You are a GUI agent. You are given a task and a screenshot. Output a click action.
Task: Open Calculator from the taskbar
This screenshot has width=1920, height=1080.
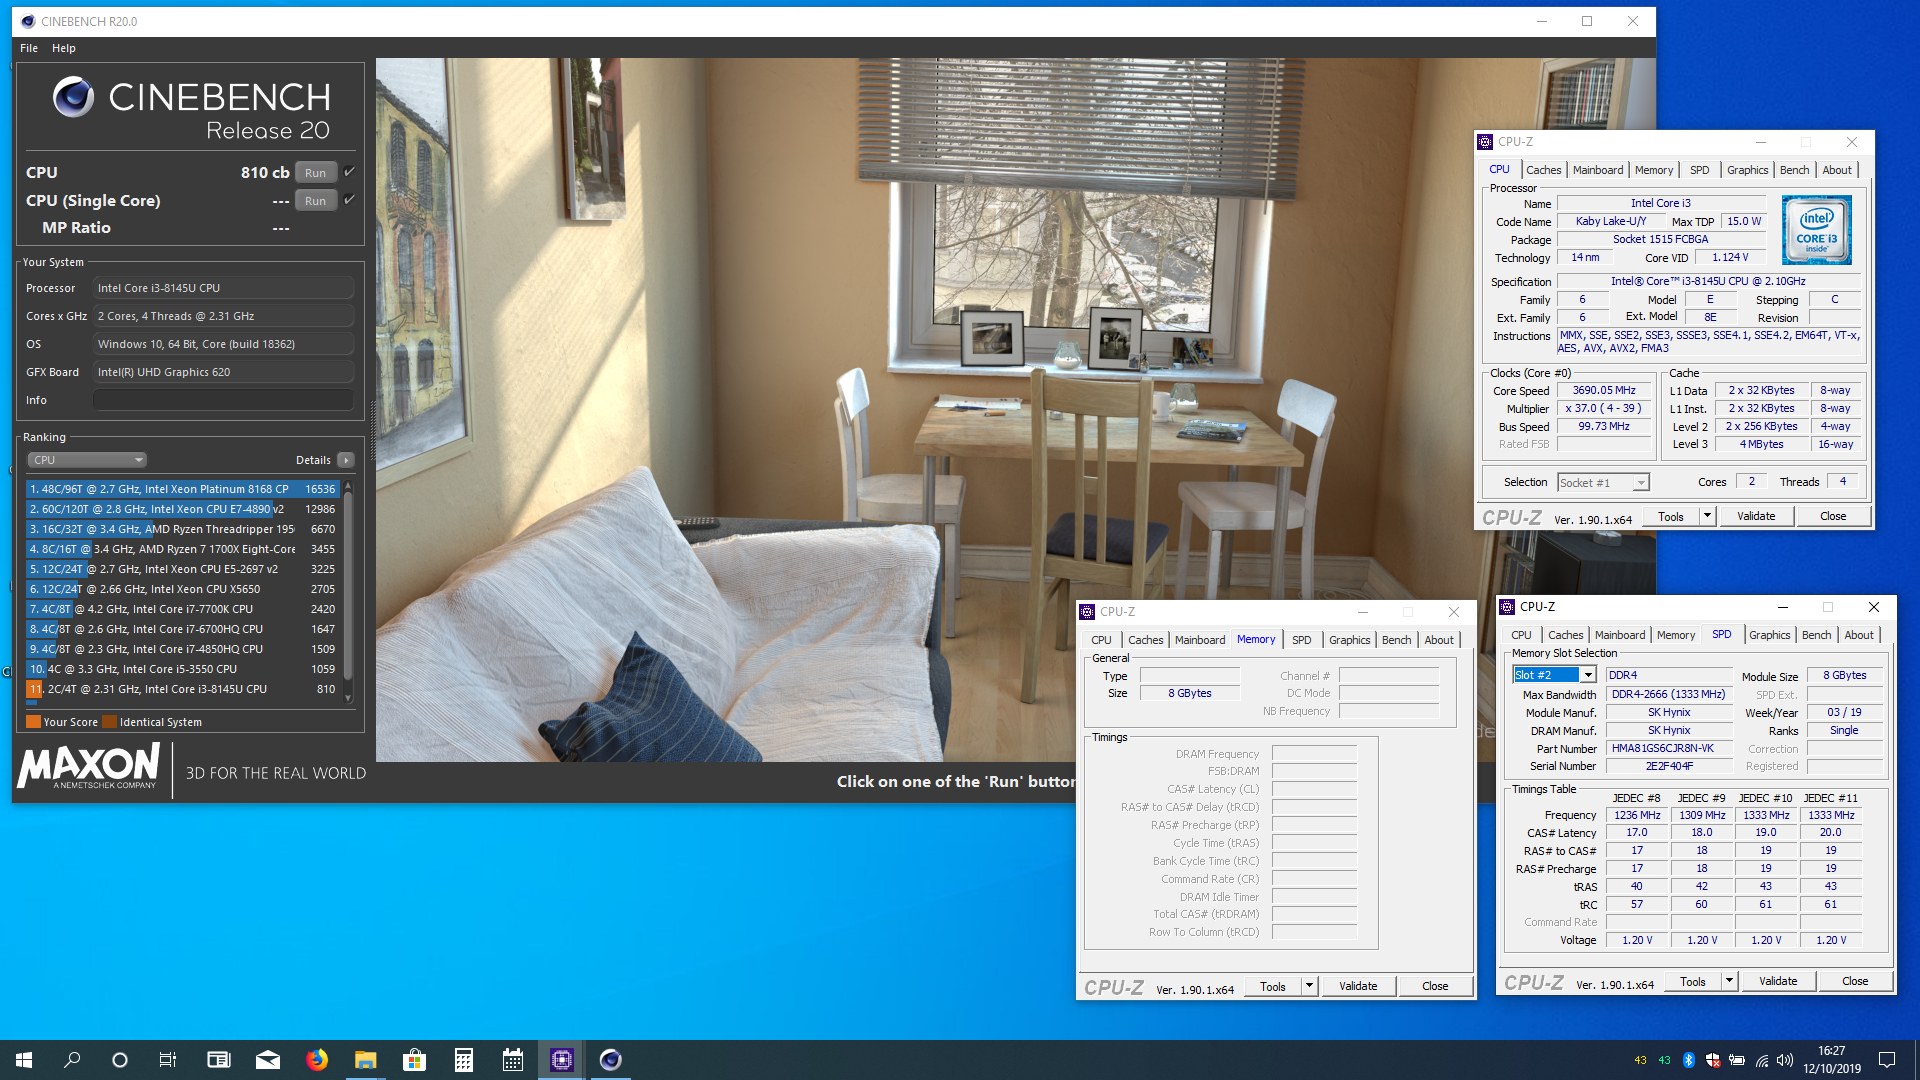pyautogui.click(x=463, y=1060)
